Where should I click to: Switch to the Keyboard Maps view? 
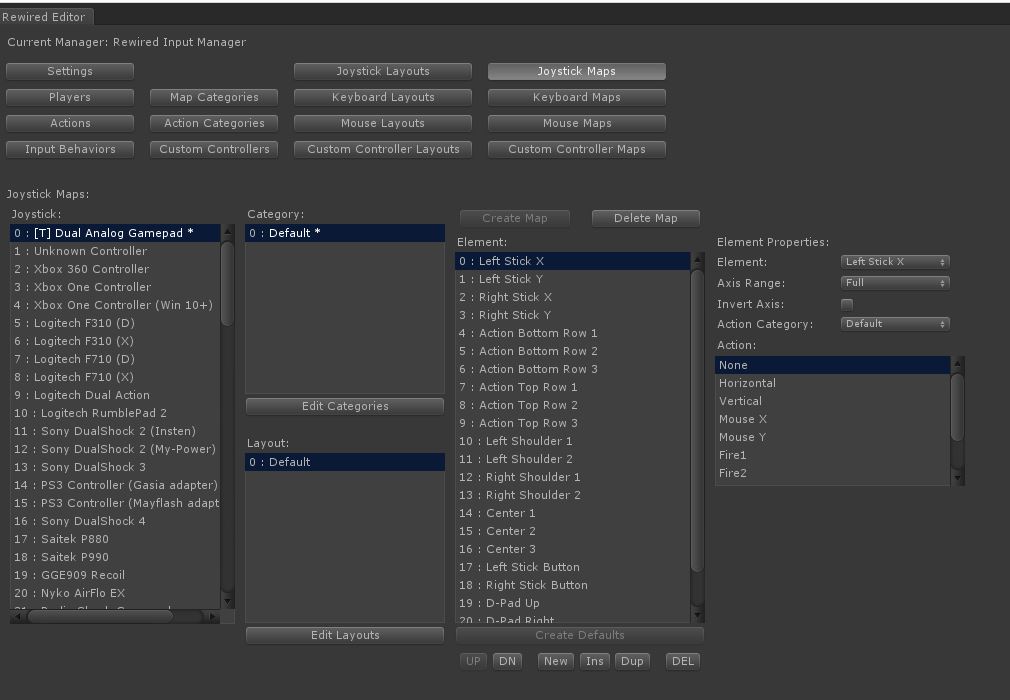point(576,97)
